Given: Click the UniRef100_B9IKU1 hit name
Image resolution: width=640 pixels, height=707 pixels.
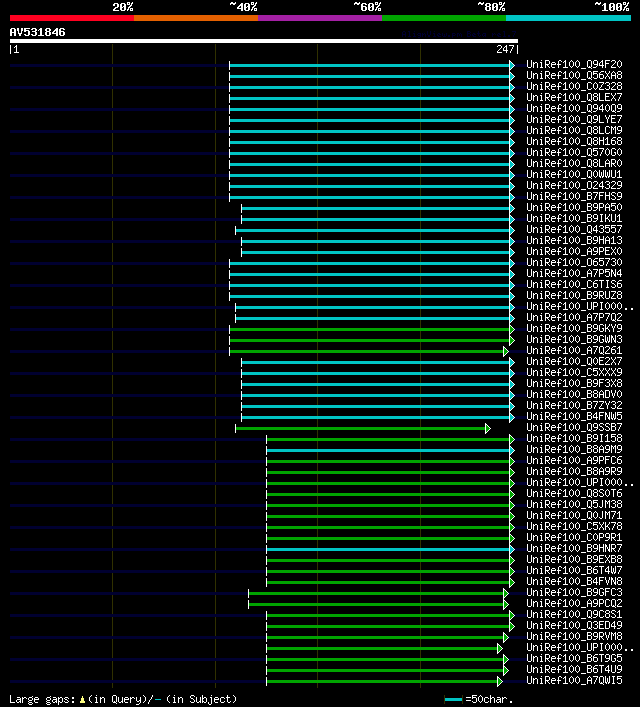Looking at the screenshot, I should pyautogui.click(x=574, y=218).
